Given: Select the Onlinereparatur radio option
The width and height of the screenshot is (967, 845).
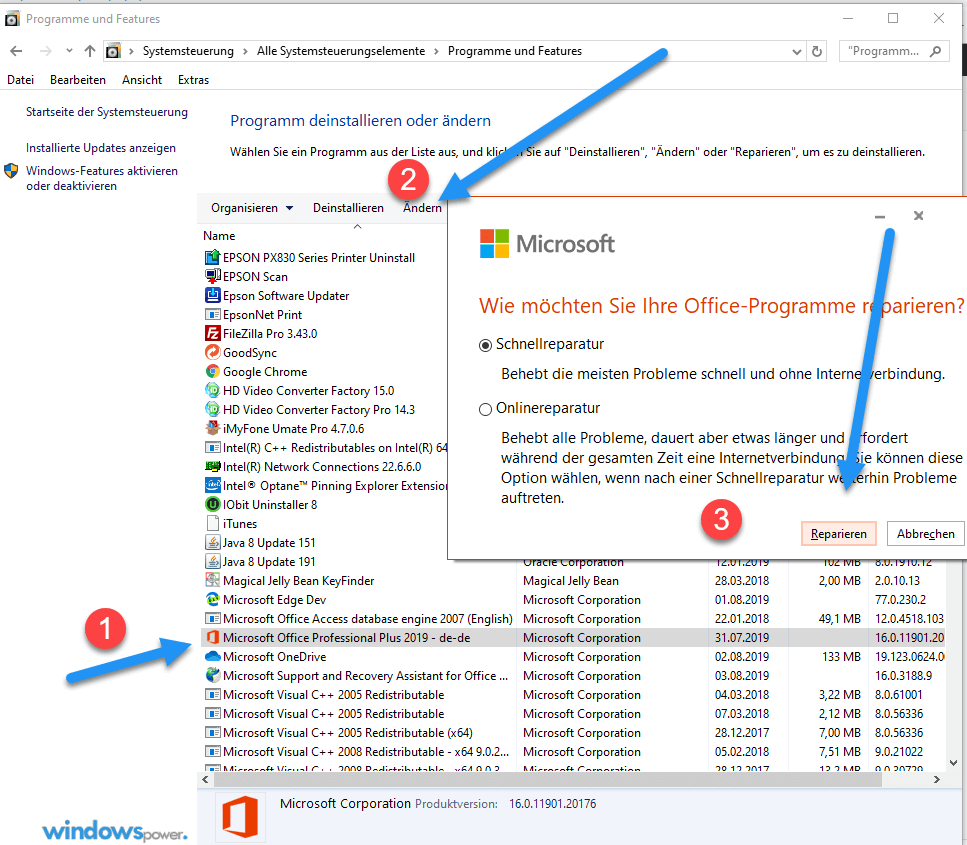Looking at the screenshot, I should [485, 410].
